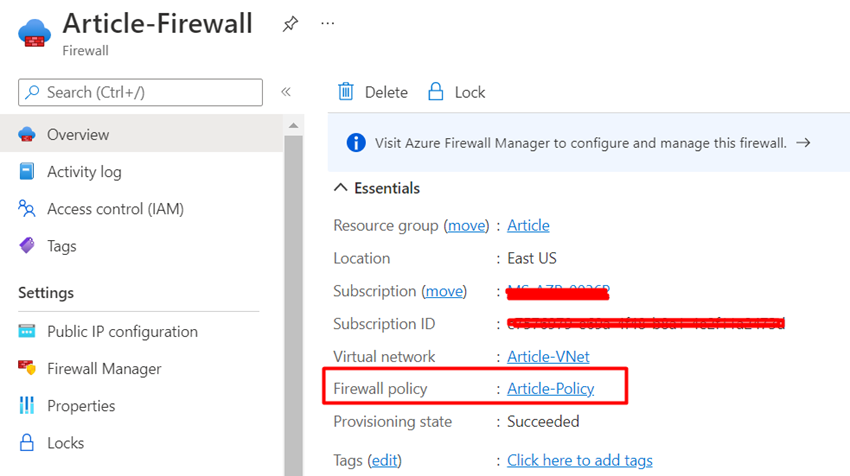This screenshot has height=476, width=850.
Task: Collapse the sidebar with double chevron
Action: click(x=286, y=92)
